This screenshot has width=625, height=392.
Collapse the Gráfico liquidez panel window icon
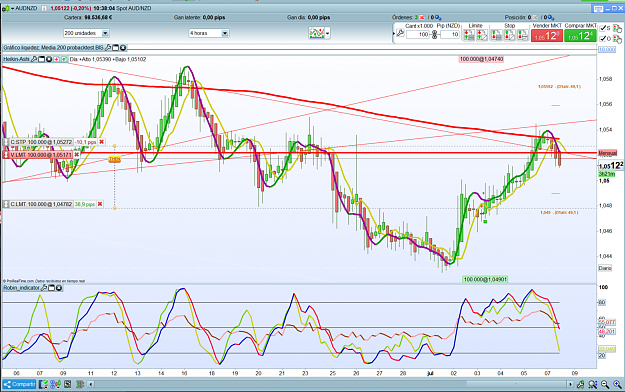click(x=116, y=48)
